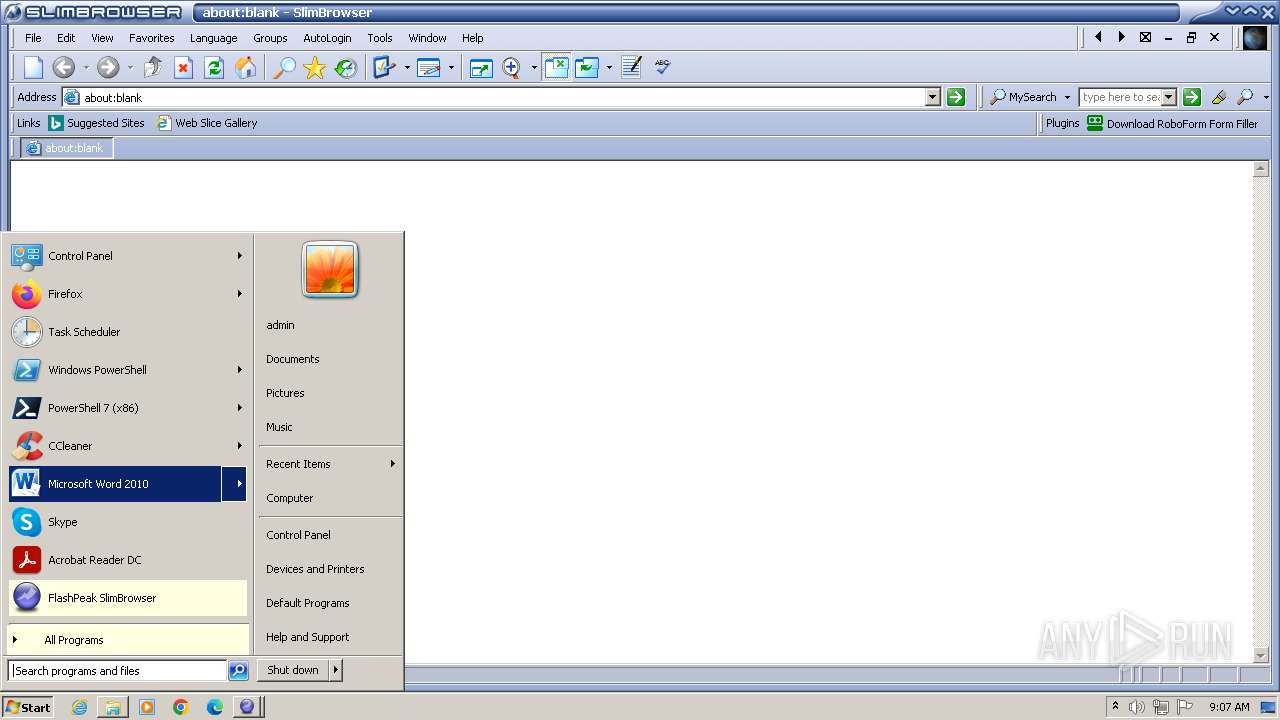Screen dimensions: 1280x720
Task: Expand the zoom level dropdown arrow
Action: pyautogui.click(x=534, y=68)
